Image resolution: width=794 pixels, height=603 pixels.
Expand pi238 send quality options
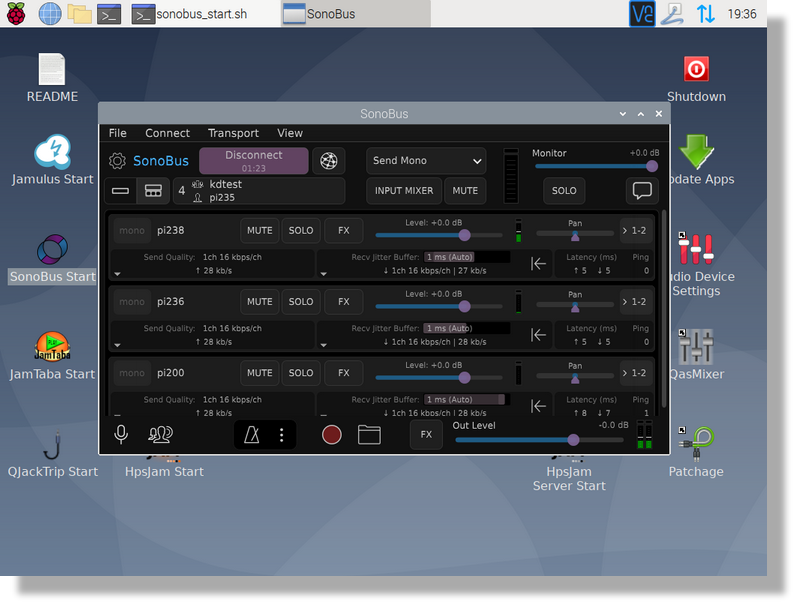pos(117,274)
